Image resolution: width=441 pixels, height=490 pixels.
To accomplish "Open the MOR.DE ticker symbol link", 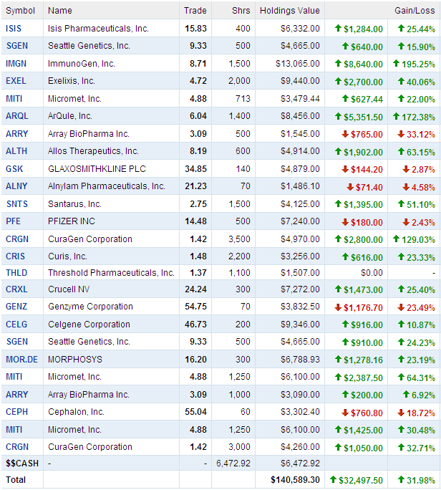I will click(x=22, y=359).
